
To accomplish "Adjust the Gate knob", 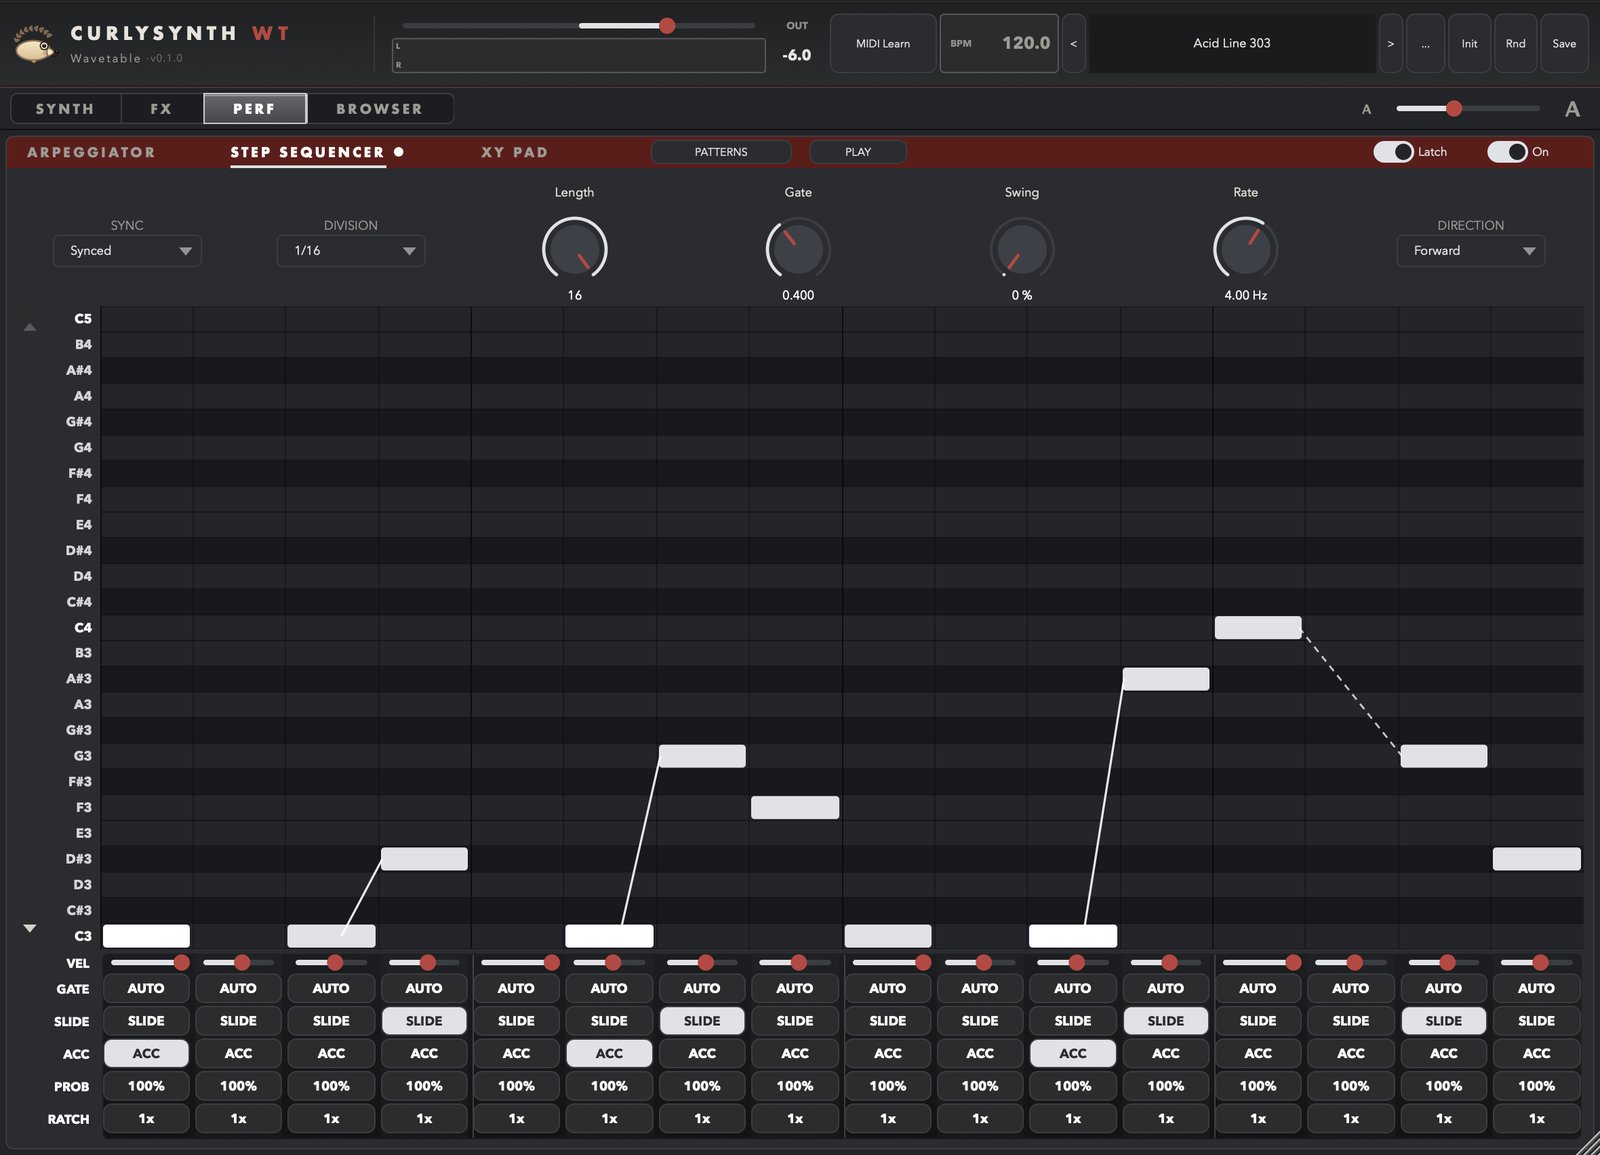I will (798, 249).
